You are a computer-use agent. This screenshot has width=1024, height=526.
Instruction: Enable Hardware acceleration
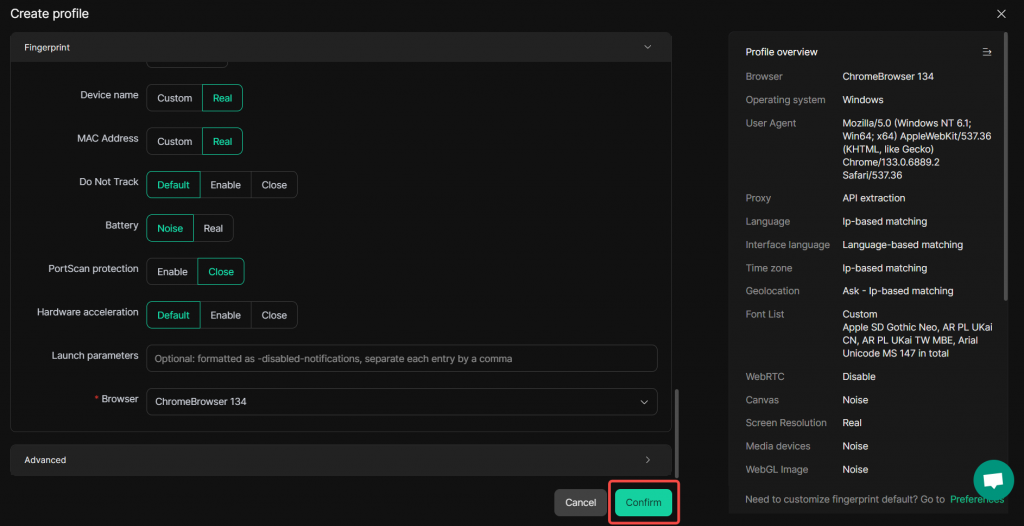(x=225, y=315)
